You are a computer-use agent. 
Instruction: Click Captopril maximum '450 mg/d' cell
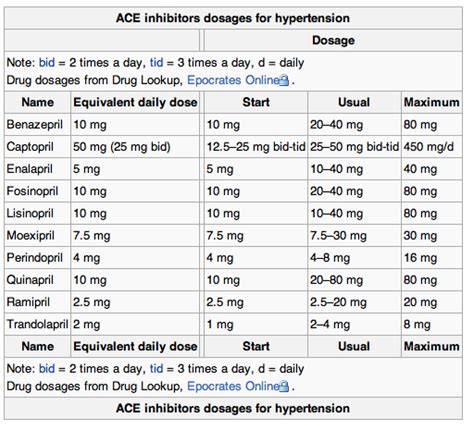click(x=432, y=147)
